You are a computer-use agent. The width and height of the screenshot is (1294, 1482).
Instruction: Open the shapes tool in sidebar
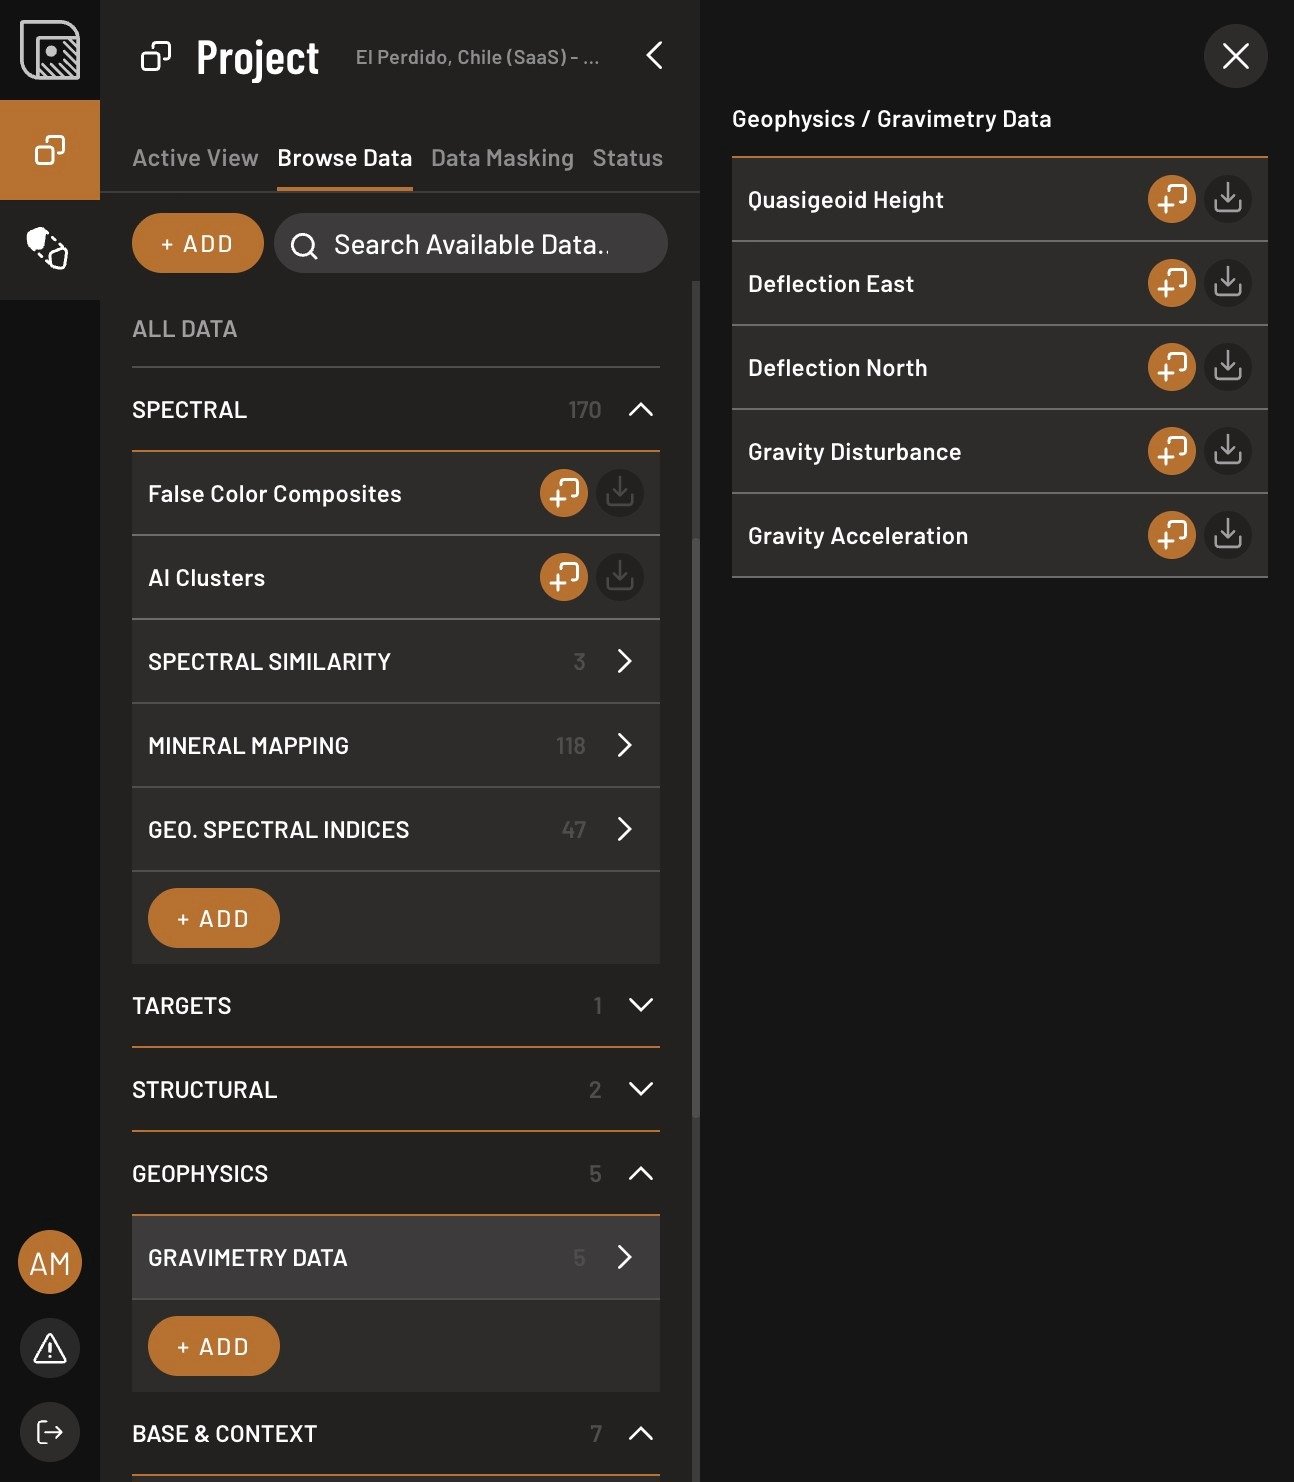50,249
